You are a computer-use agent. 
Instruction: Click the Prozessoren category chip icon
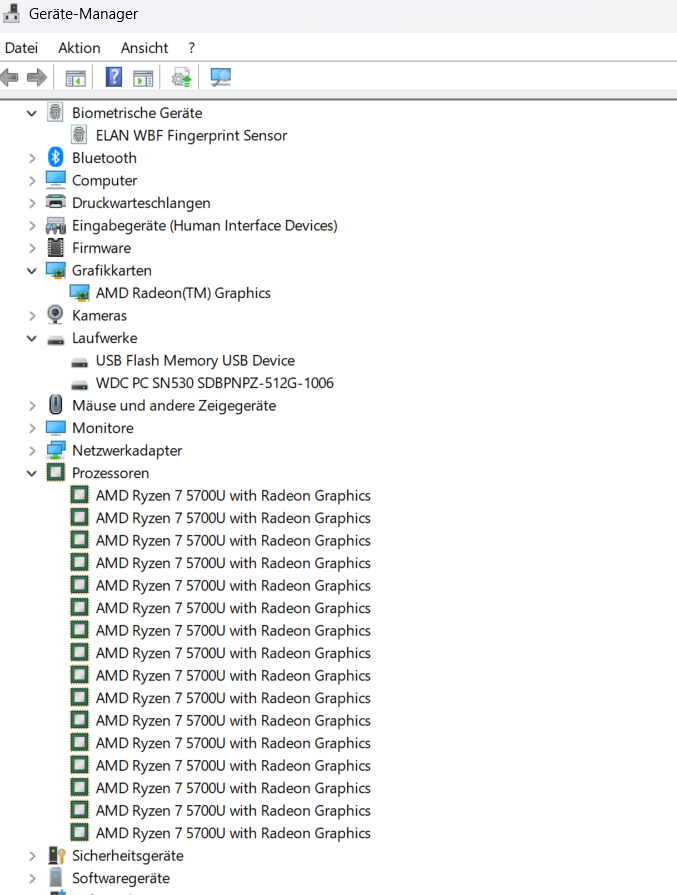tap(55, 472)
